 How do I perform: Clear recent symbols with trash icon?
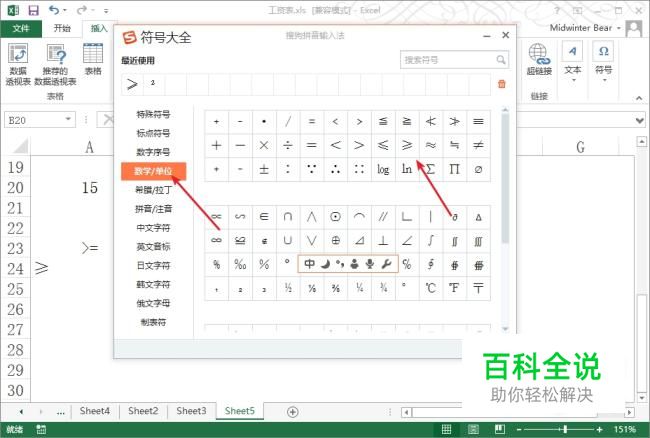(x=502, y=84)
